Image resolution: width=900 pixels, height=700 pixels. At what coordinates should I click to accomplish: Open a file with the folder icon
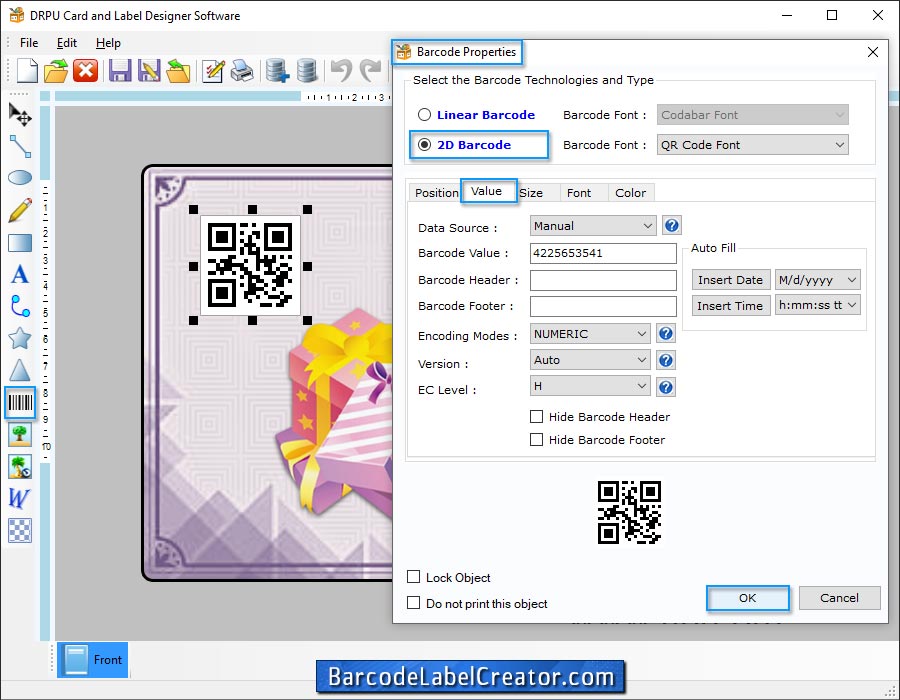pos(56,71)
